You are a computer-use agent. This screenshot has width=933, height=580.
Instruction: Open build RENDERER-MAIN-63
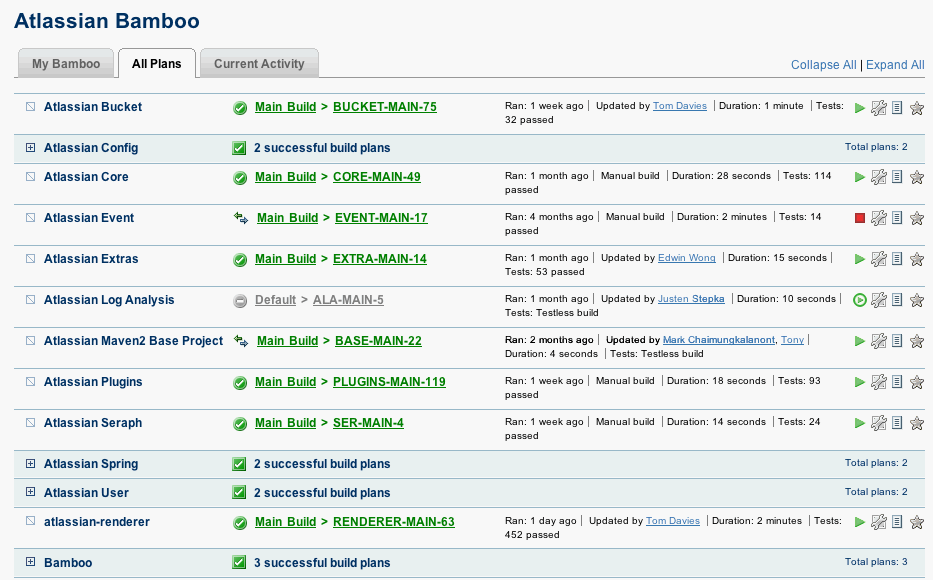coord(394,522)
